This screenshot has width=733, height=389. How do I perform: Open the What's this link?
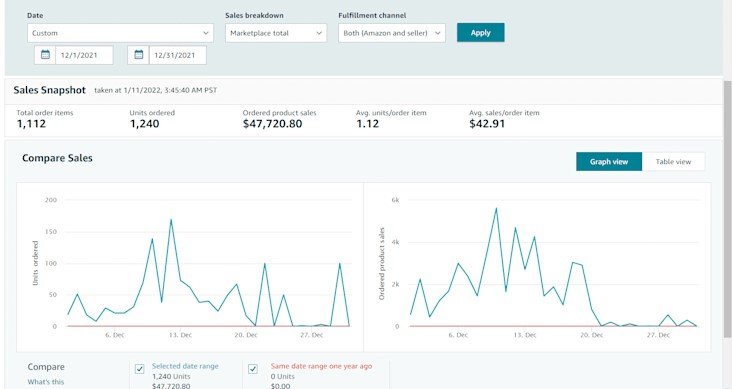[46, 382]
